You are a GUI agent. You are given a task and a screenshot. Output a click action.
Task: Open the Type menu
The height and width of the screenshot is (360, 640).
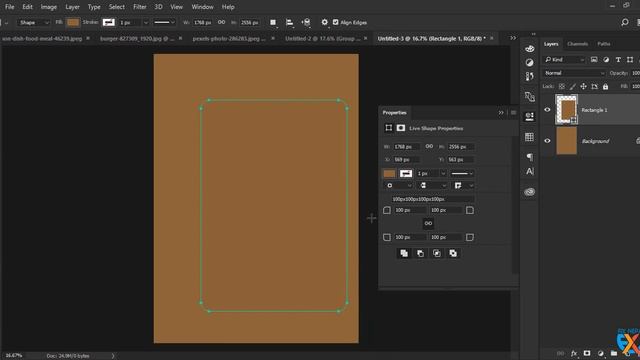(x=94, y=7)
